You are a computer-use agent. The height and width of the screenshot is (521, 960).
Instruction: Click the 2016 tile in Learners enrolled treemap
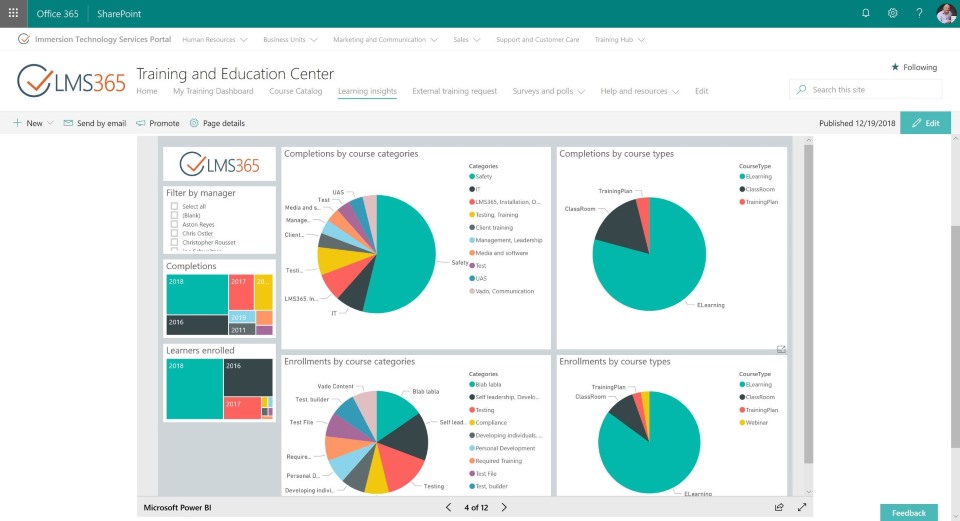(248, 377)
